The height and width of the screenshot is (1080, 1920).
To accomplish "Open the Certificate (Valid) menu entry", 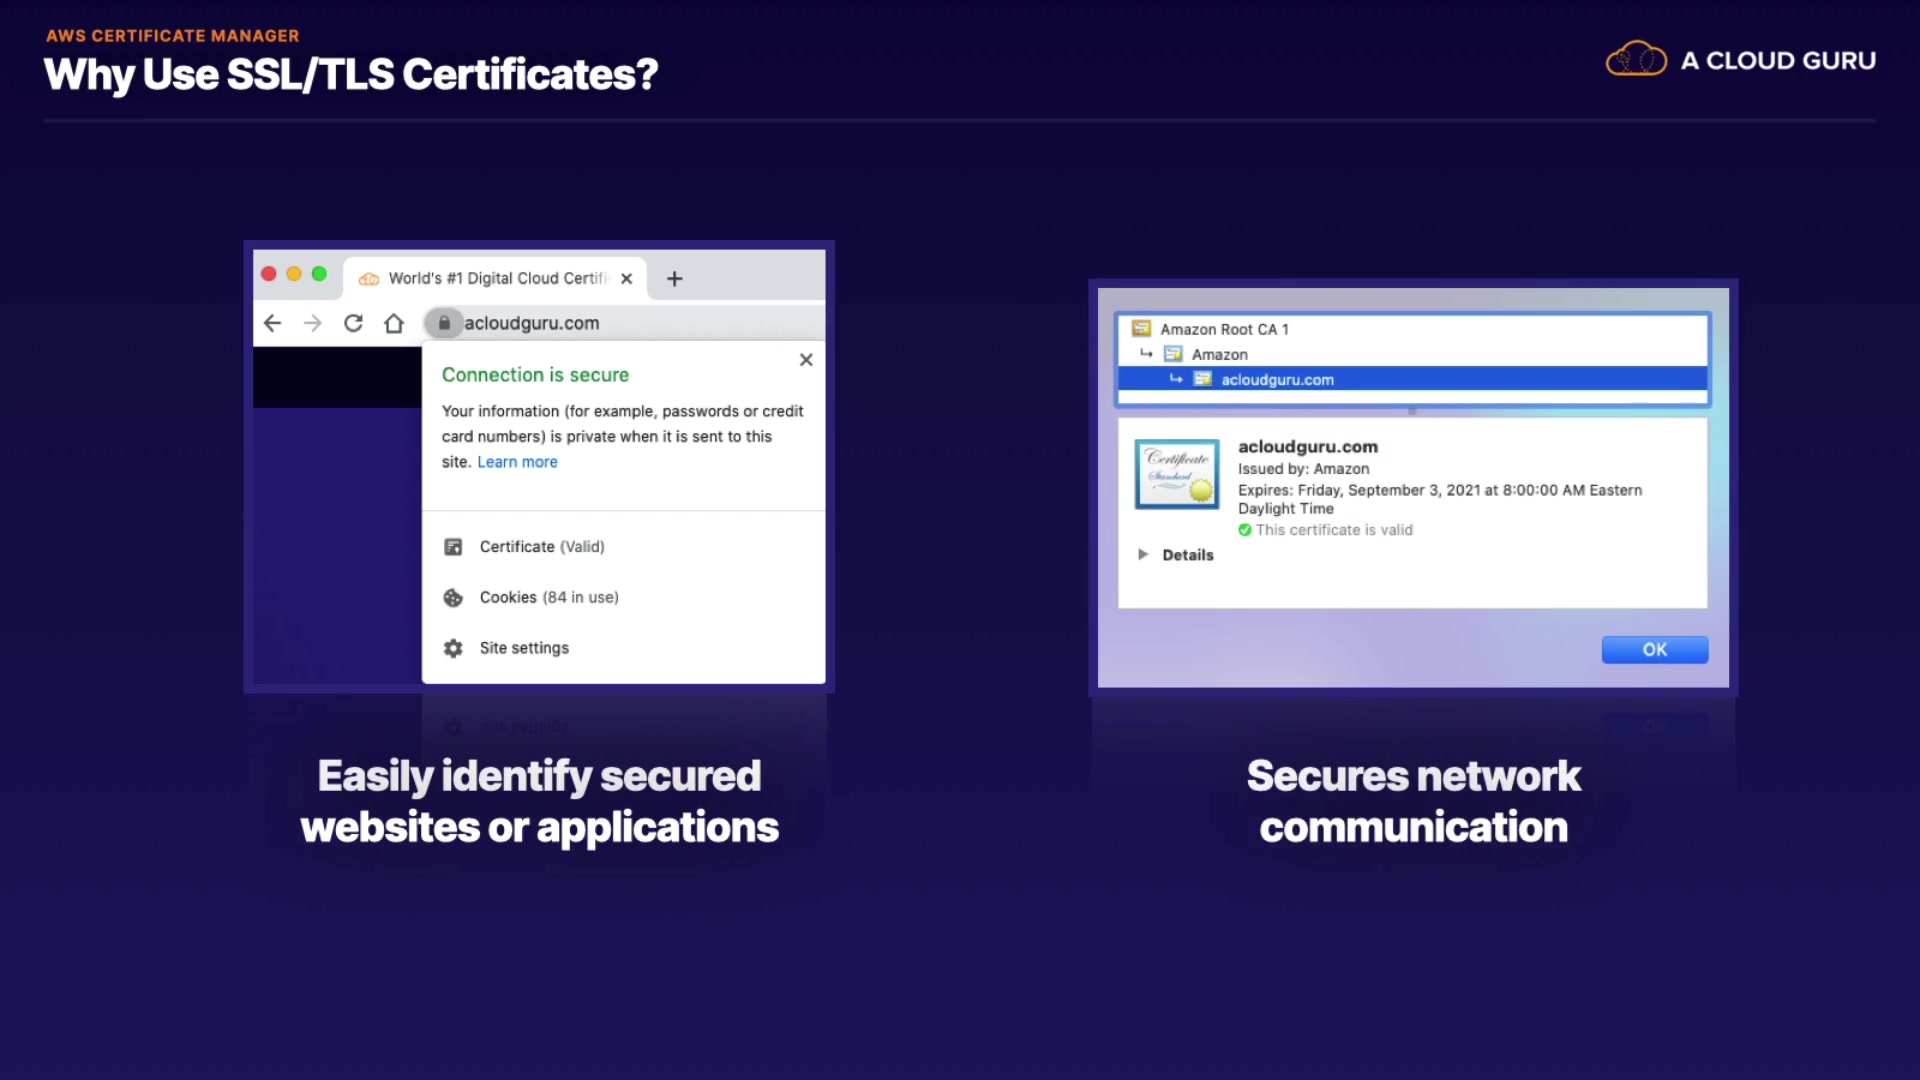I will click(x=541, y=547).
